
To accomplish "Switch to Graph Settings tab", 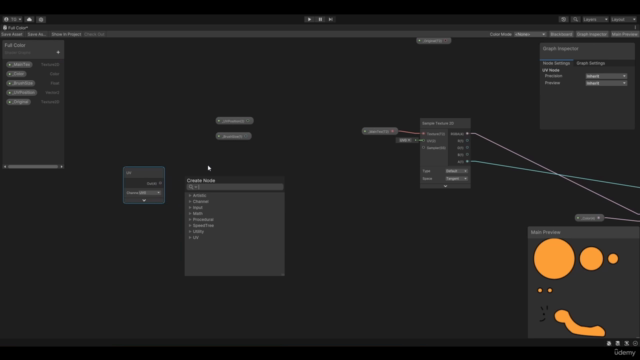I will [591, 63].
